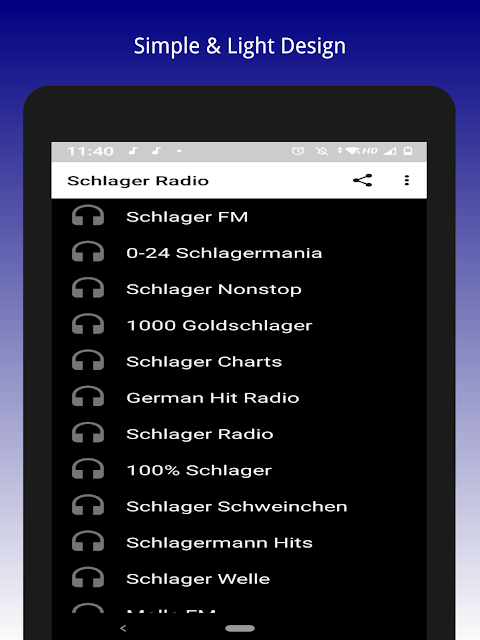This screenshot has width=480, height=640.
Task: Tap the muted notifications bell icon
Action: click(x=322, y=151)
